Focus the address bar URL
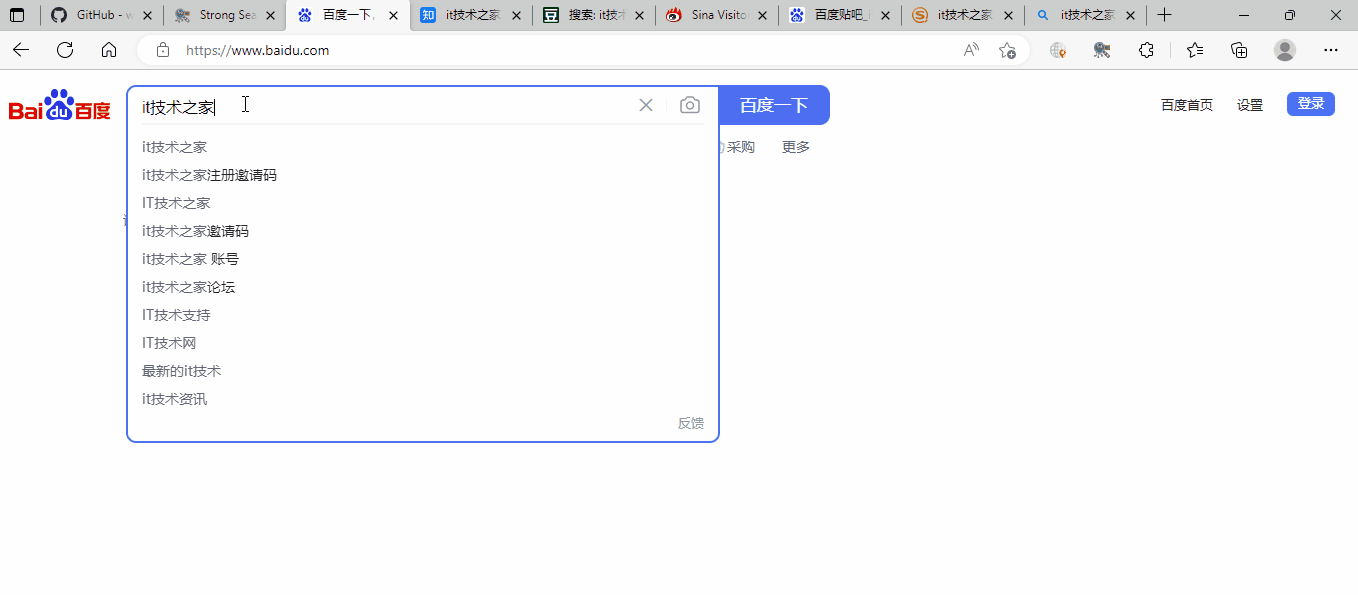This screenshot has height=595, width=1358. (257, 50)
